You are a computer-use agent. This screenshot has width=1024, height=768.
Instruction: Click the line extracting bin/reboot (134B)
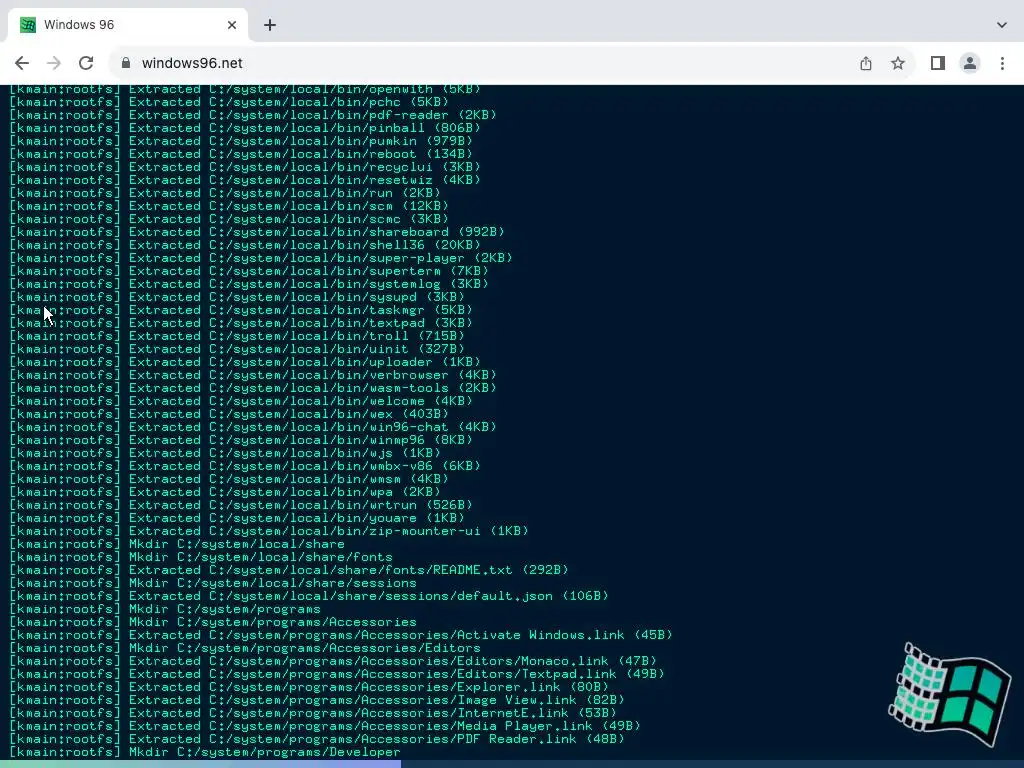click(x=240, y=154)
